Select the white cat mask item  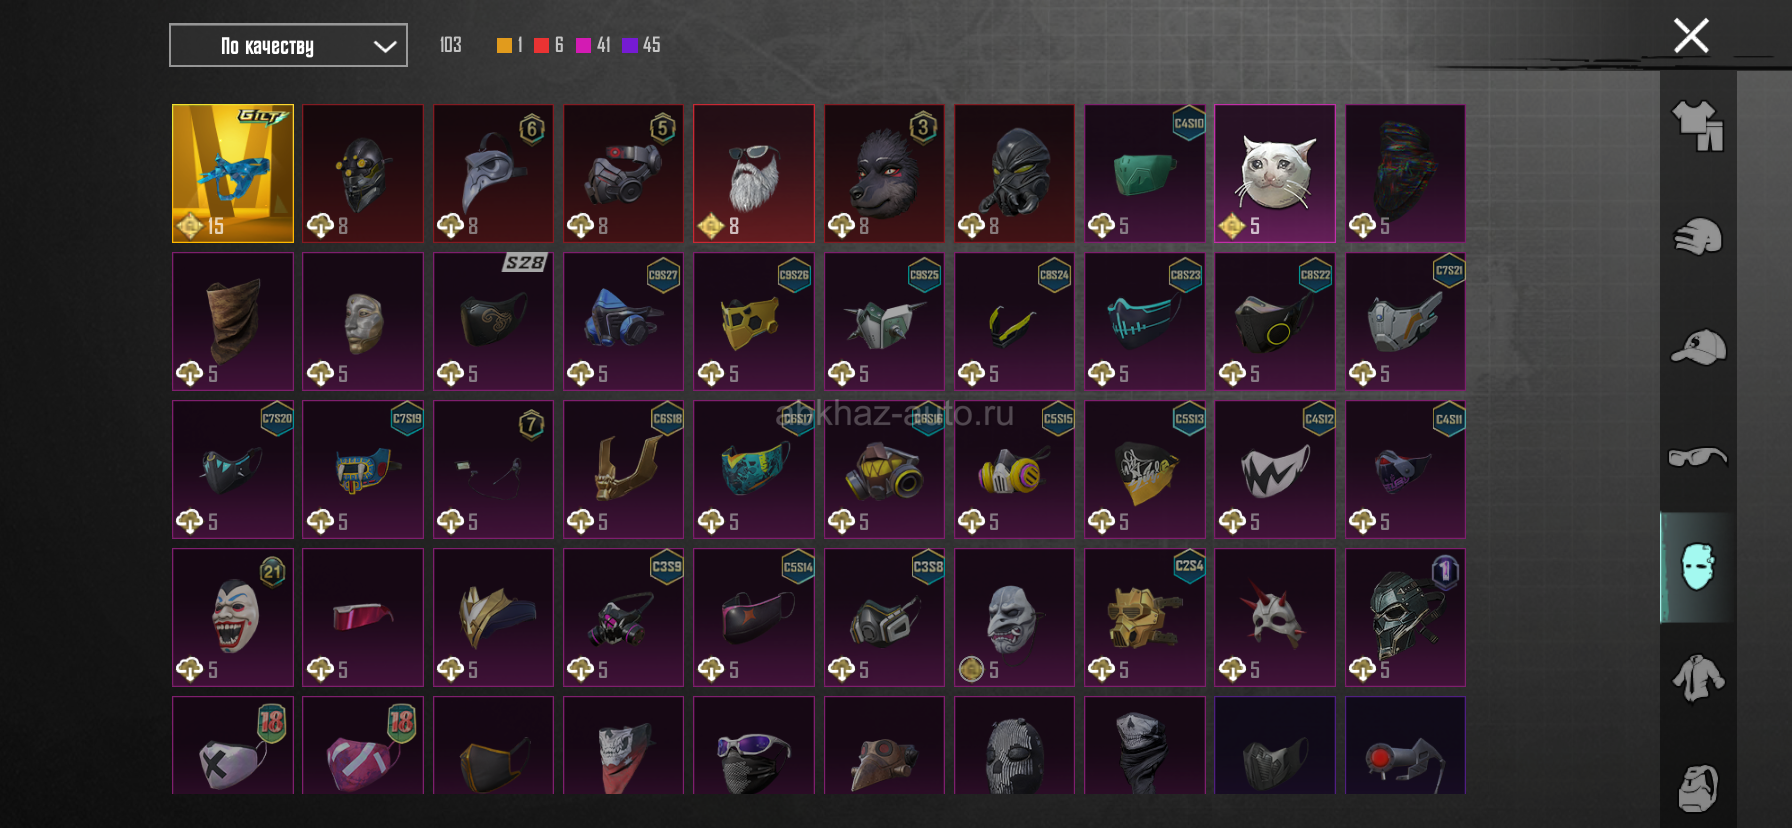coord(1275,173)
